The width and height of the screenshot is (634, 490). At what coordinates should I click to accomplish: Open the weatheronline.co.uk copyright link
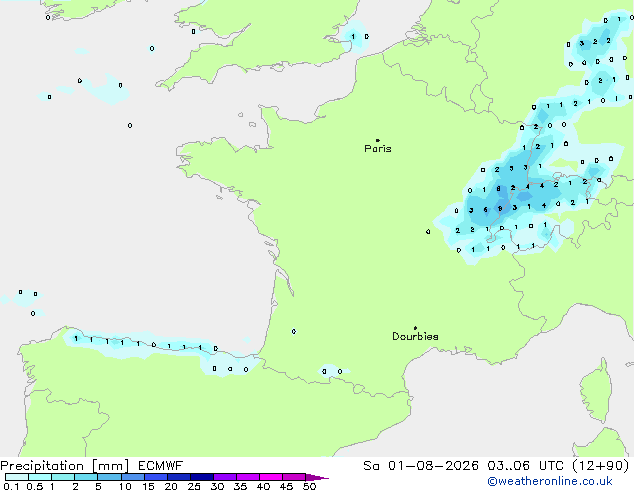[550, 481]
